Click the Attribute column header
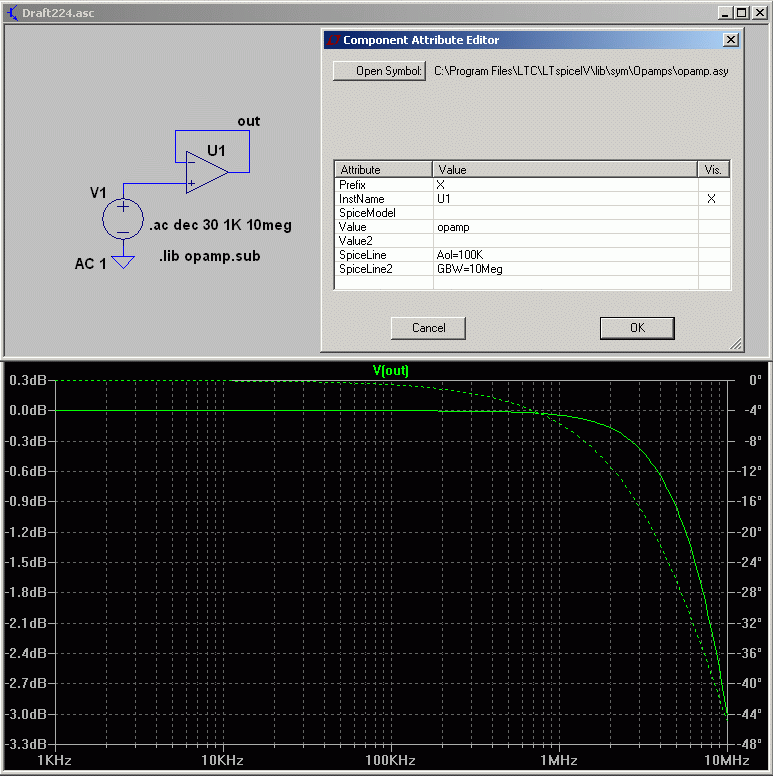Viewport: 773px width, 776px height. pyautogui.click(x=384, y=170)
